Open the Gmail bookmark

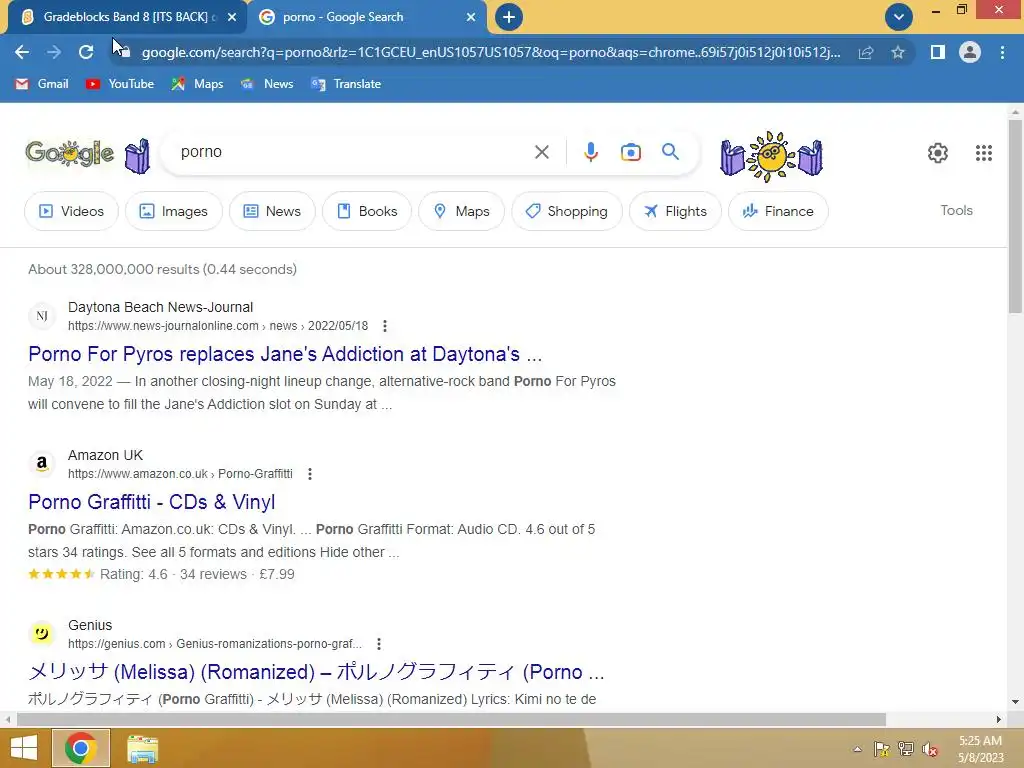tap(42, 84)
